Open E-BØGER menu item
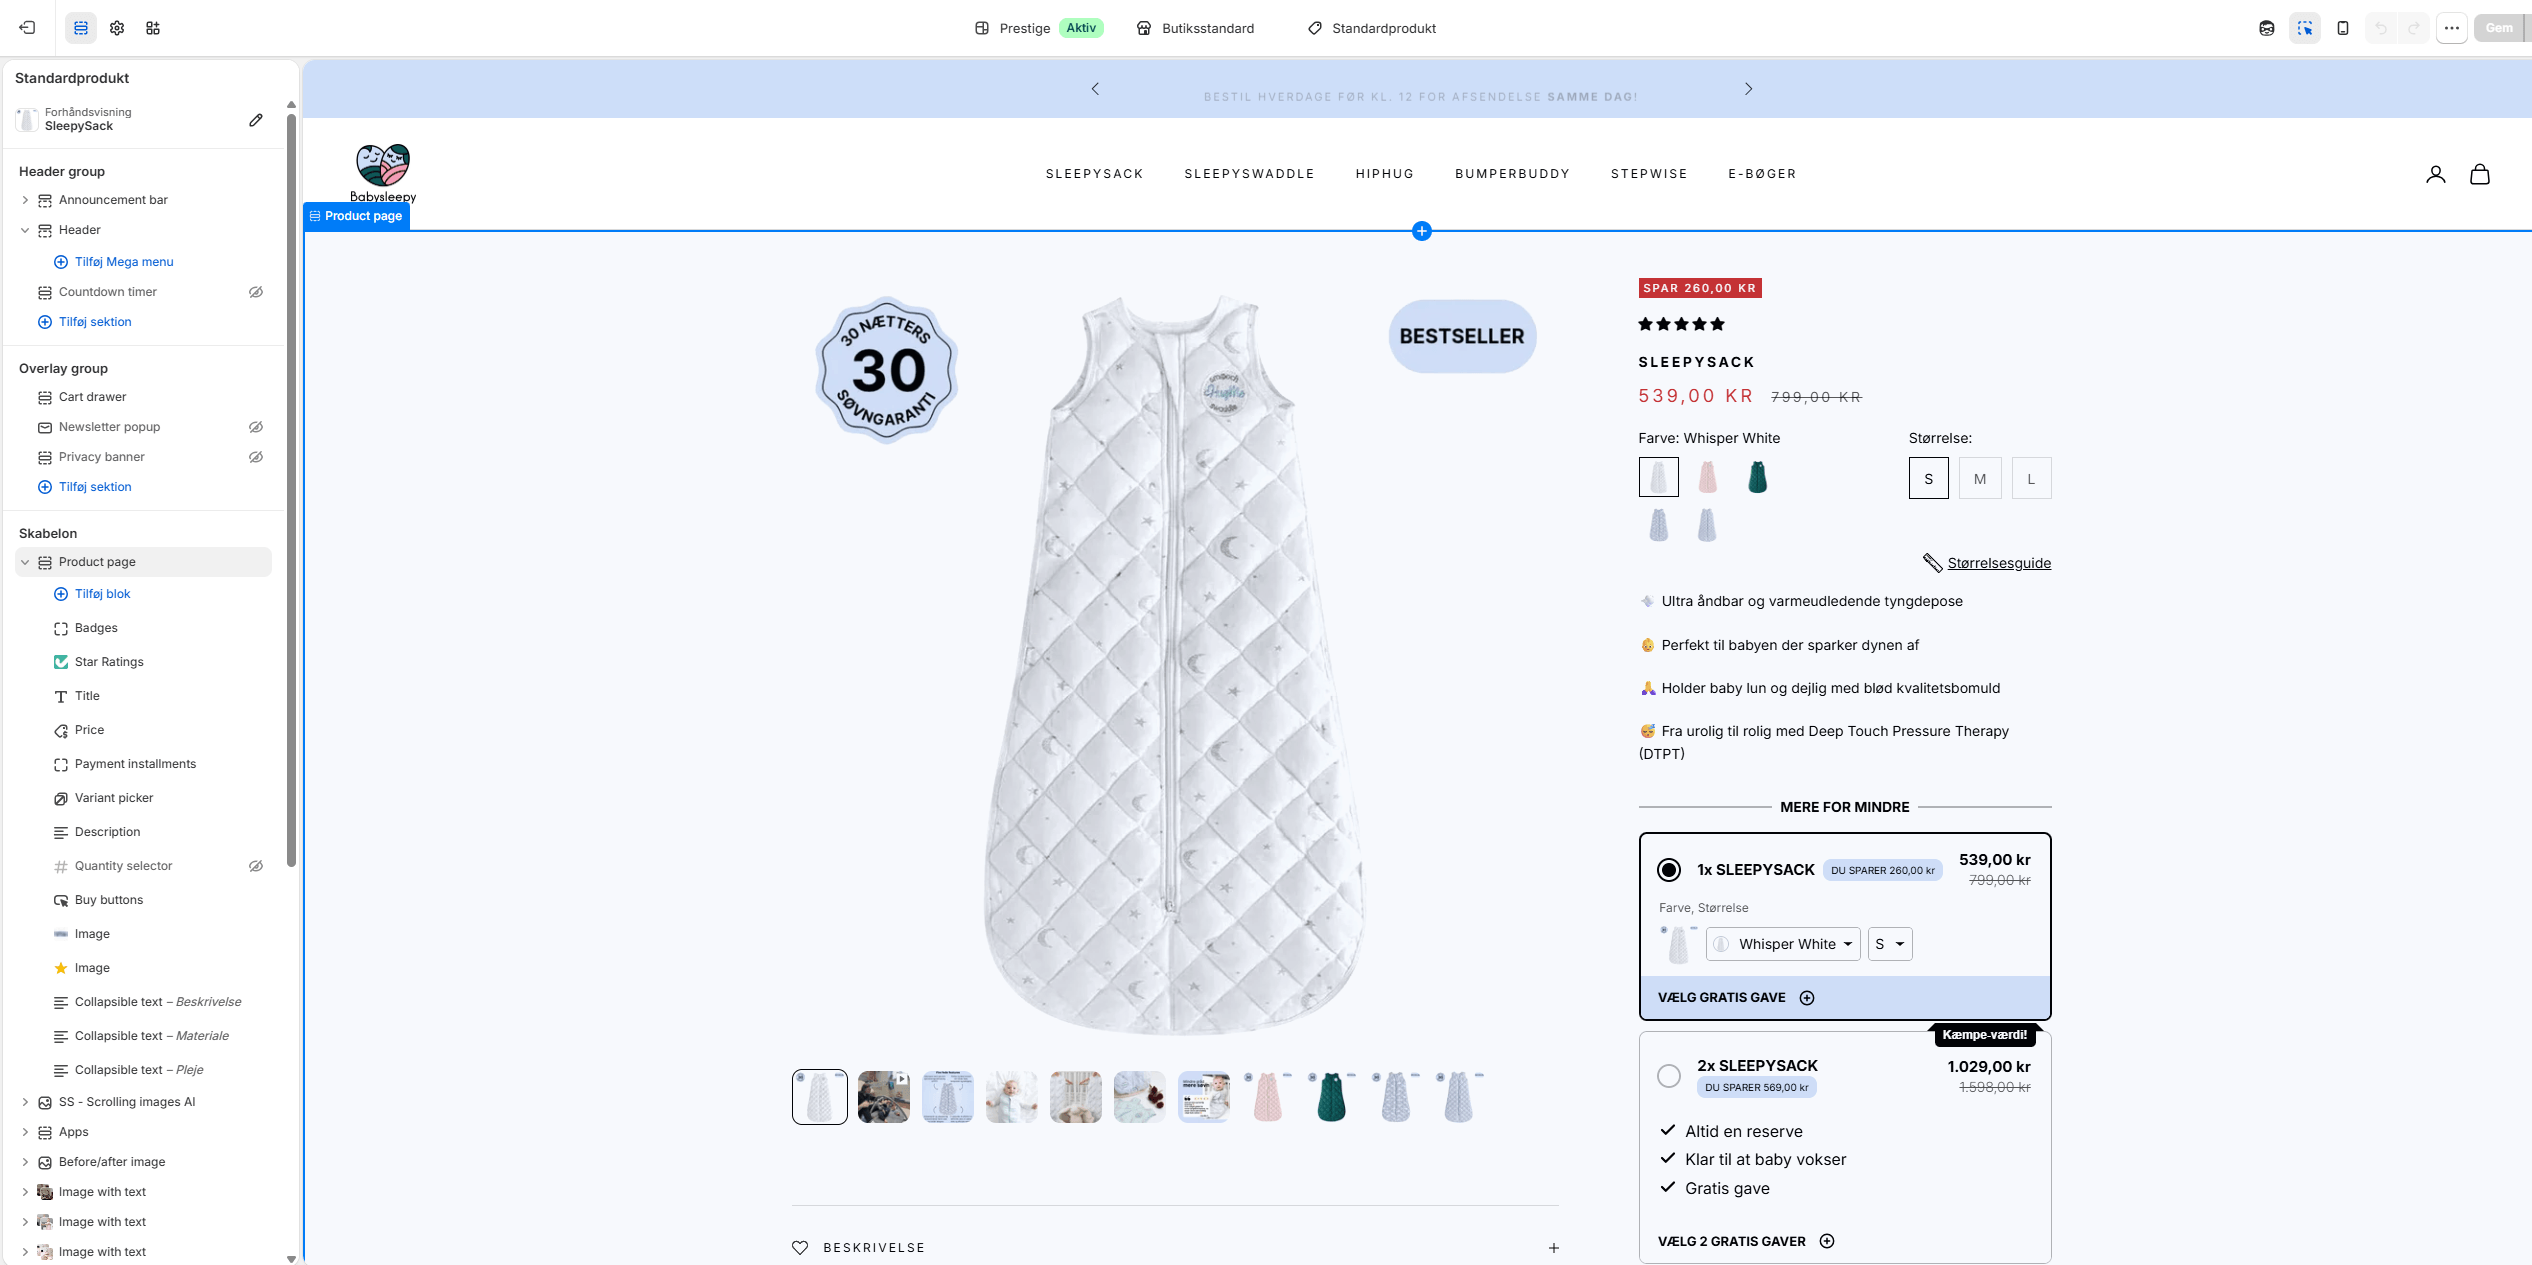Viewport: 2532px width, 1265px height. point(1762,174)
